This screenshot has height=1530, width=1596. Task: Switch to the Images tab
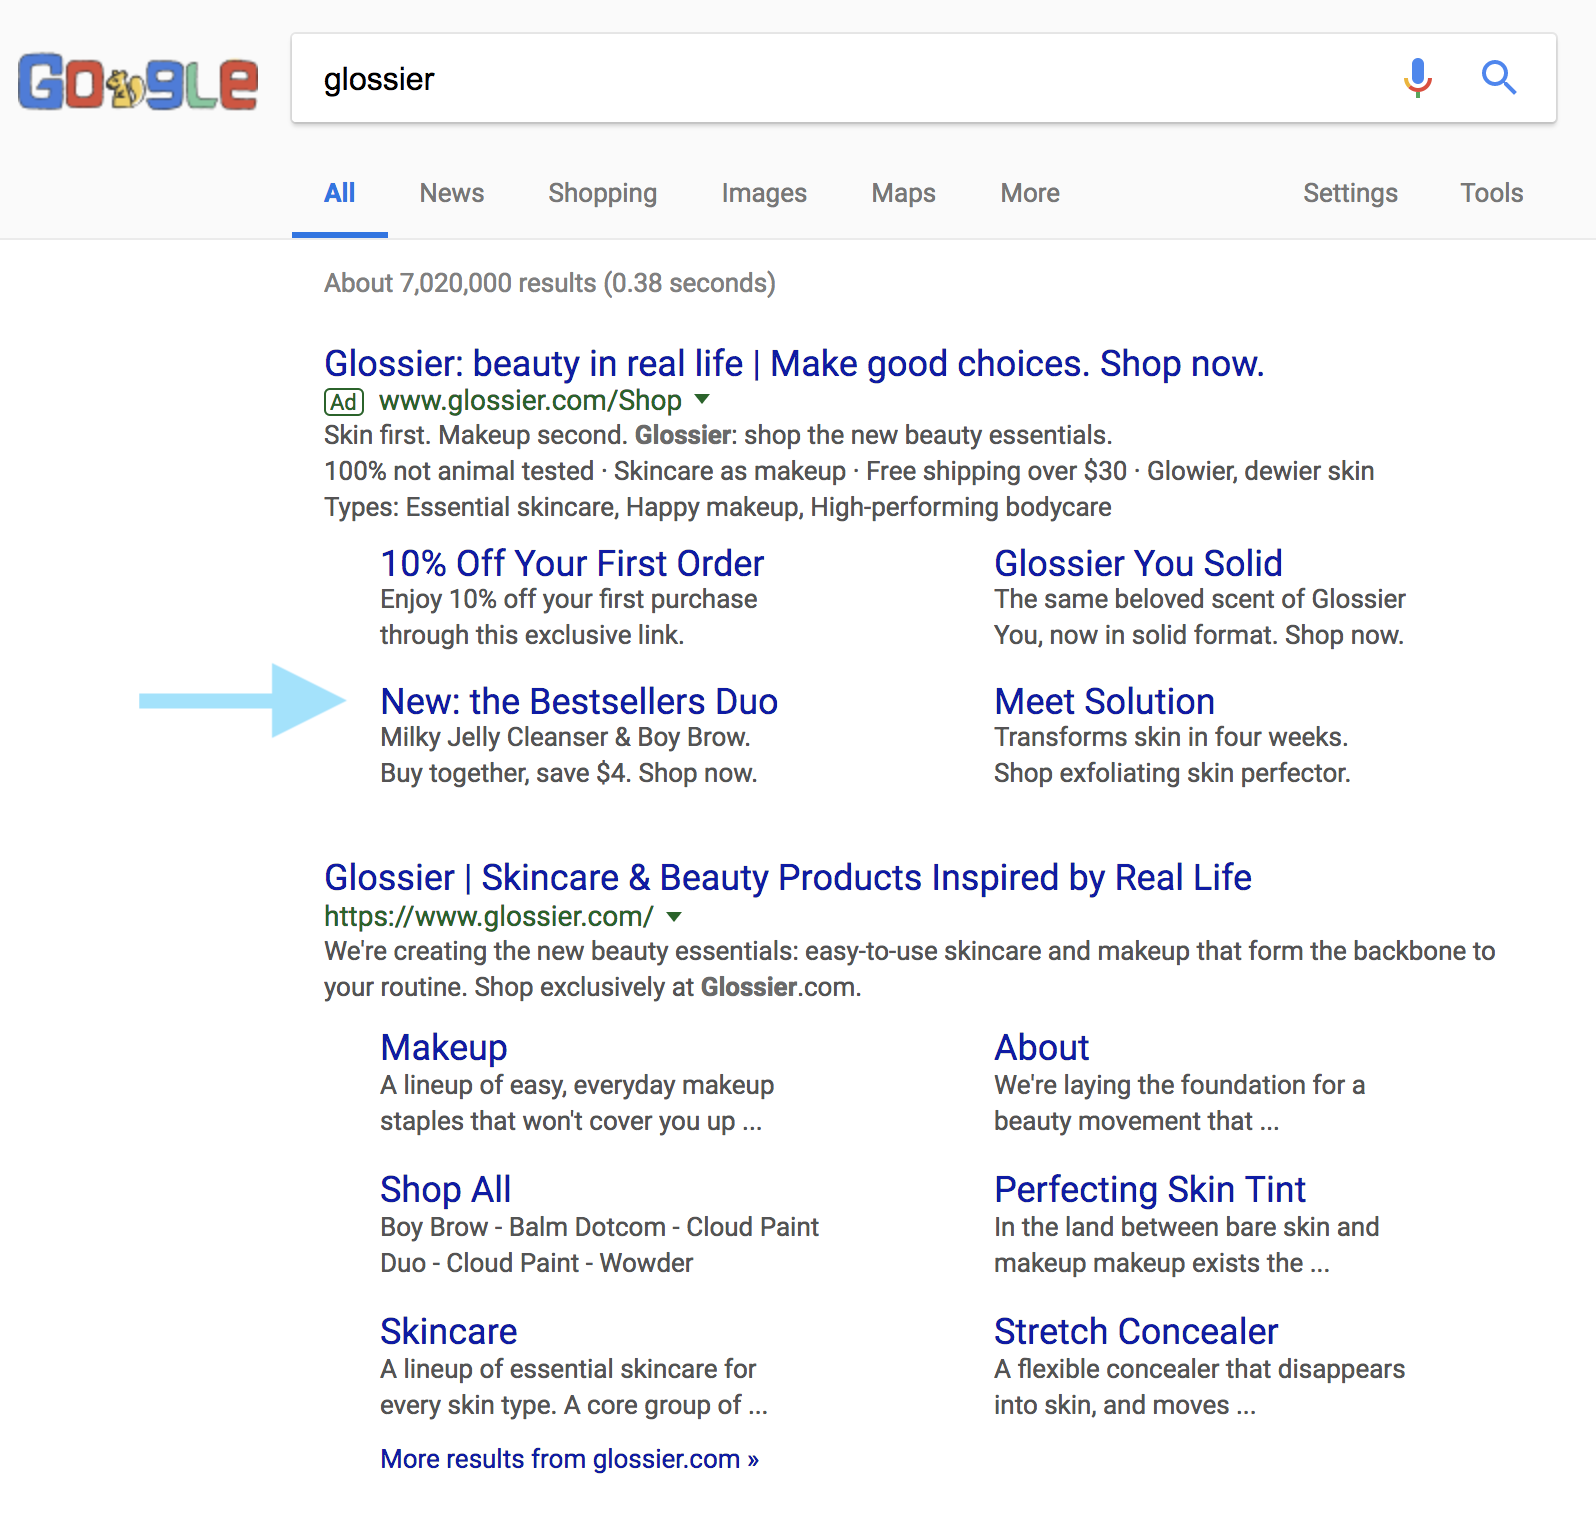[764, 193]
